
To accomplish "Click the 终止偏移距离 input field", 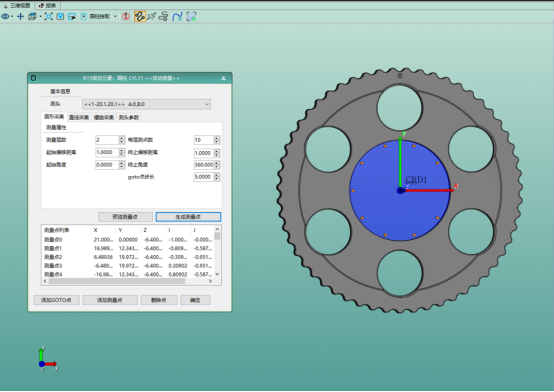I will click(x=204, y=153).
